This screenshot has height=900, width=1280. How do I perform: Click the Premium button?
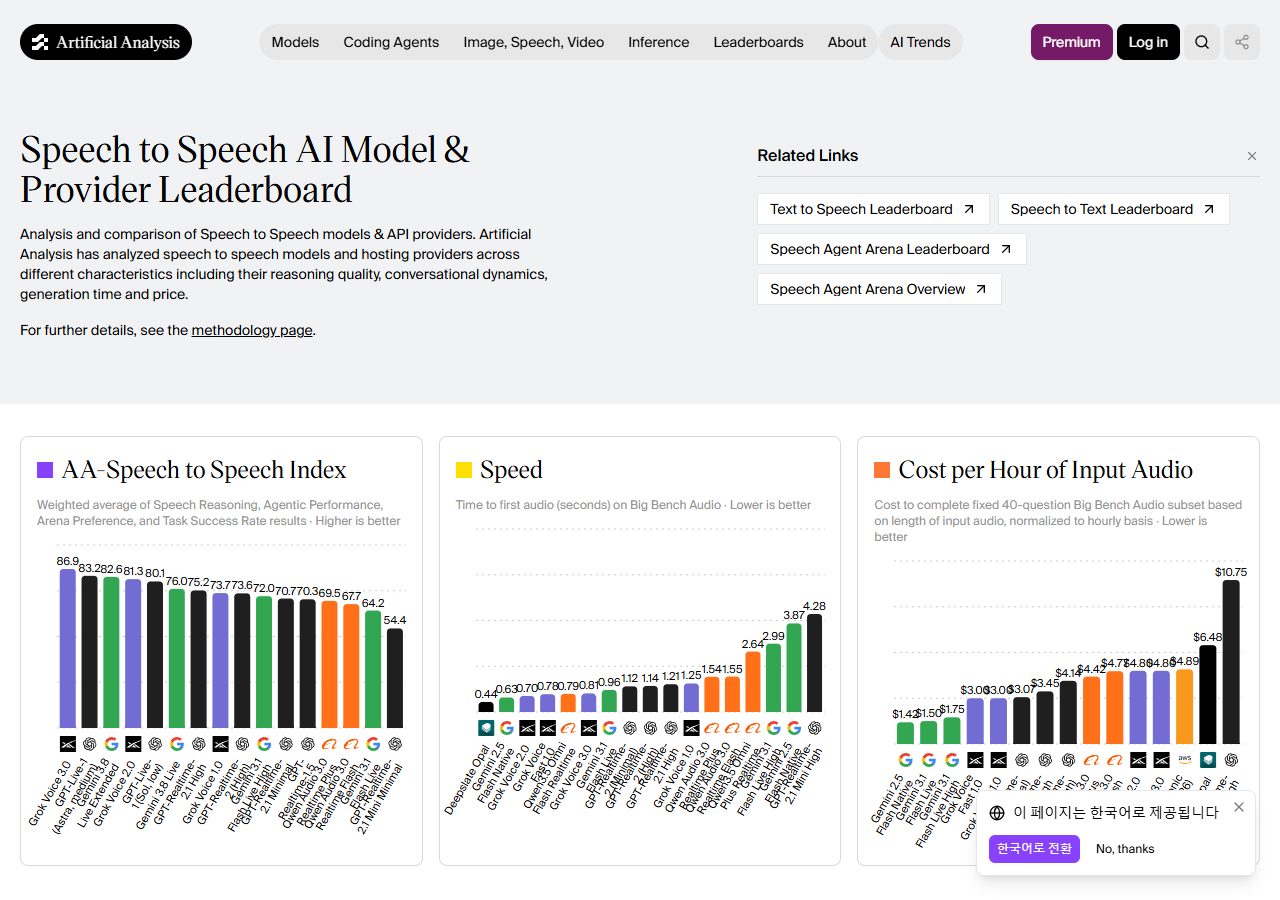tap(1071, 42)
